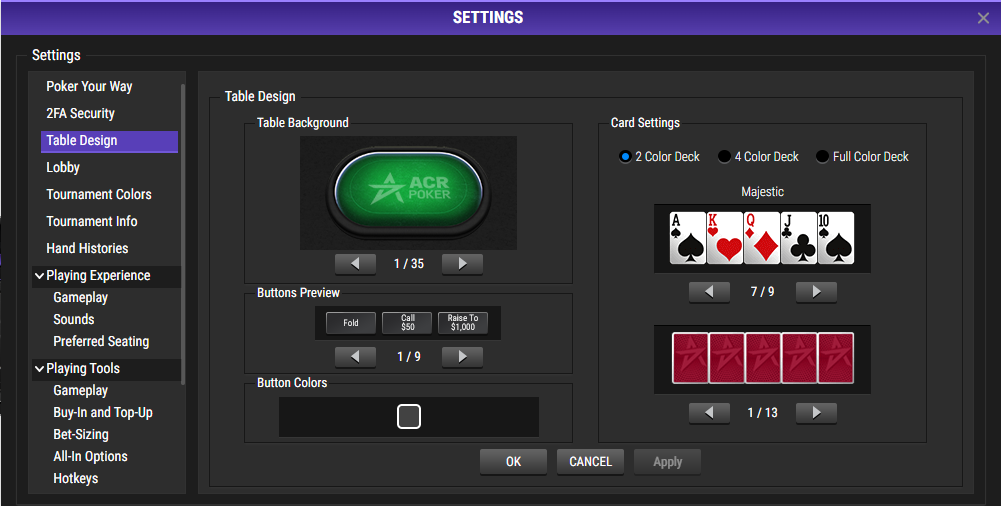This screenshot has width=1001, height=506.
Task: Select the 4 Color Deck option
Action: (x=758, y=156)
